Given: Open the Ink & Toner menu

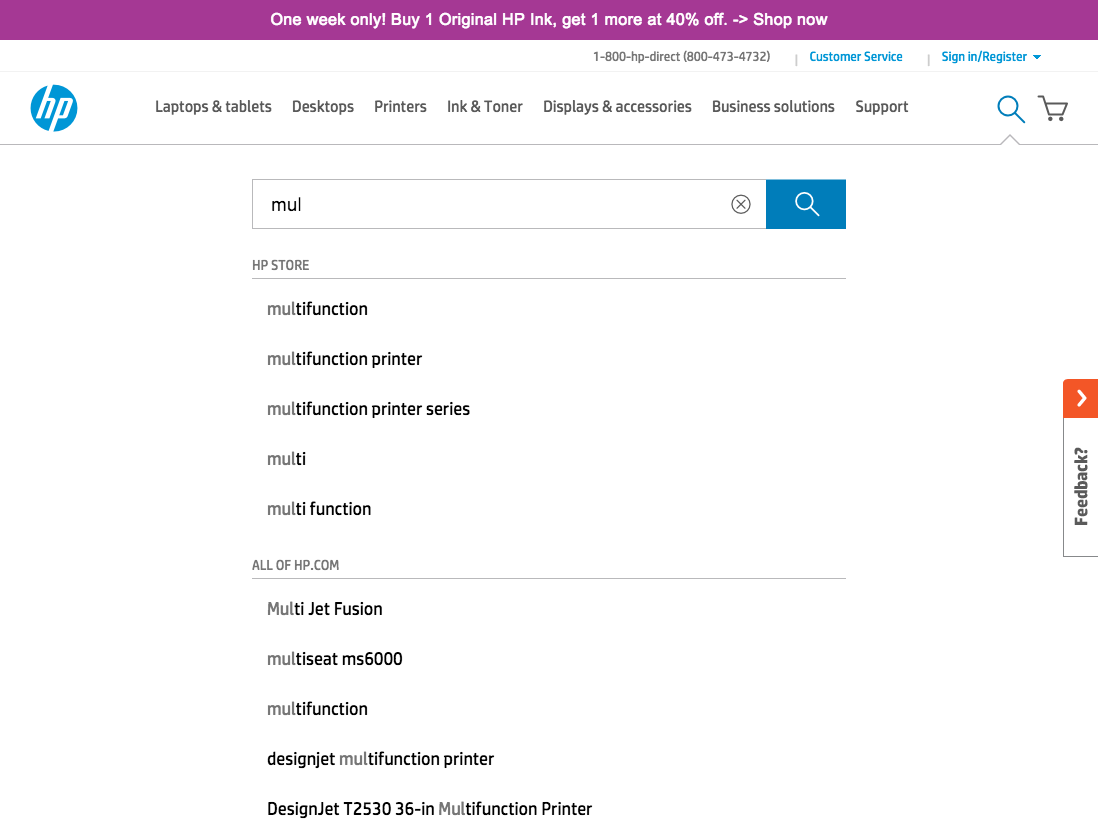Looking at the screenshot, I should (484, 106).
